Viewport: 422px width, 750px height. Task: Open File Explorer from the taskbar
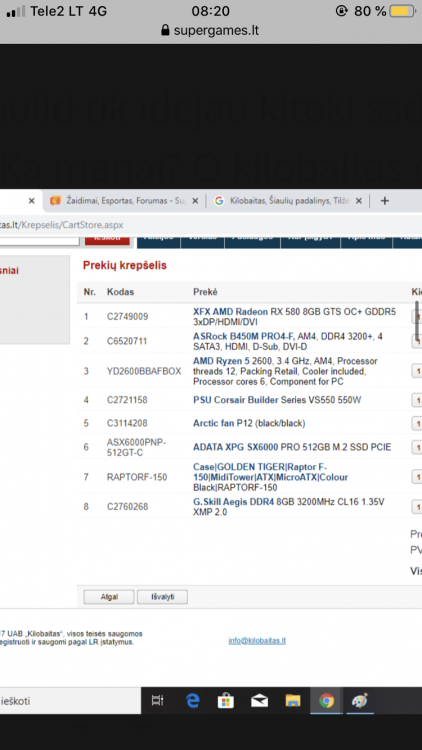click(x=293, y=701)
